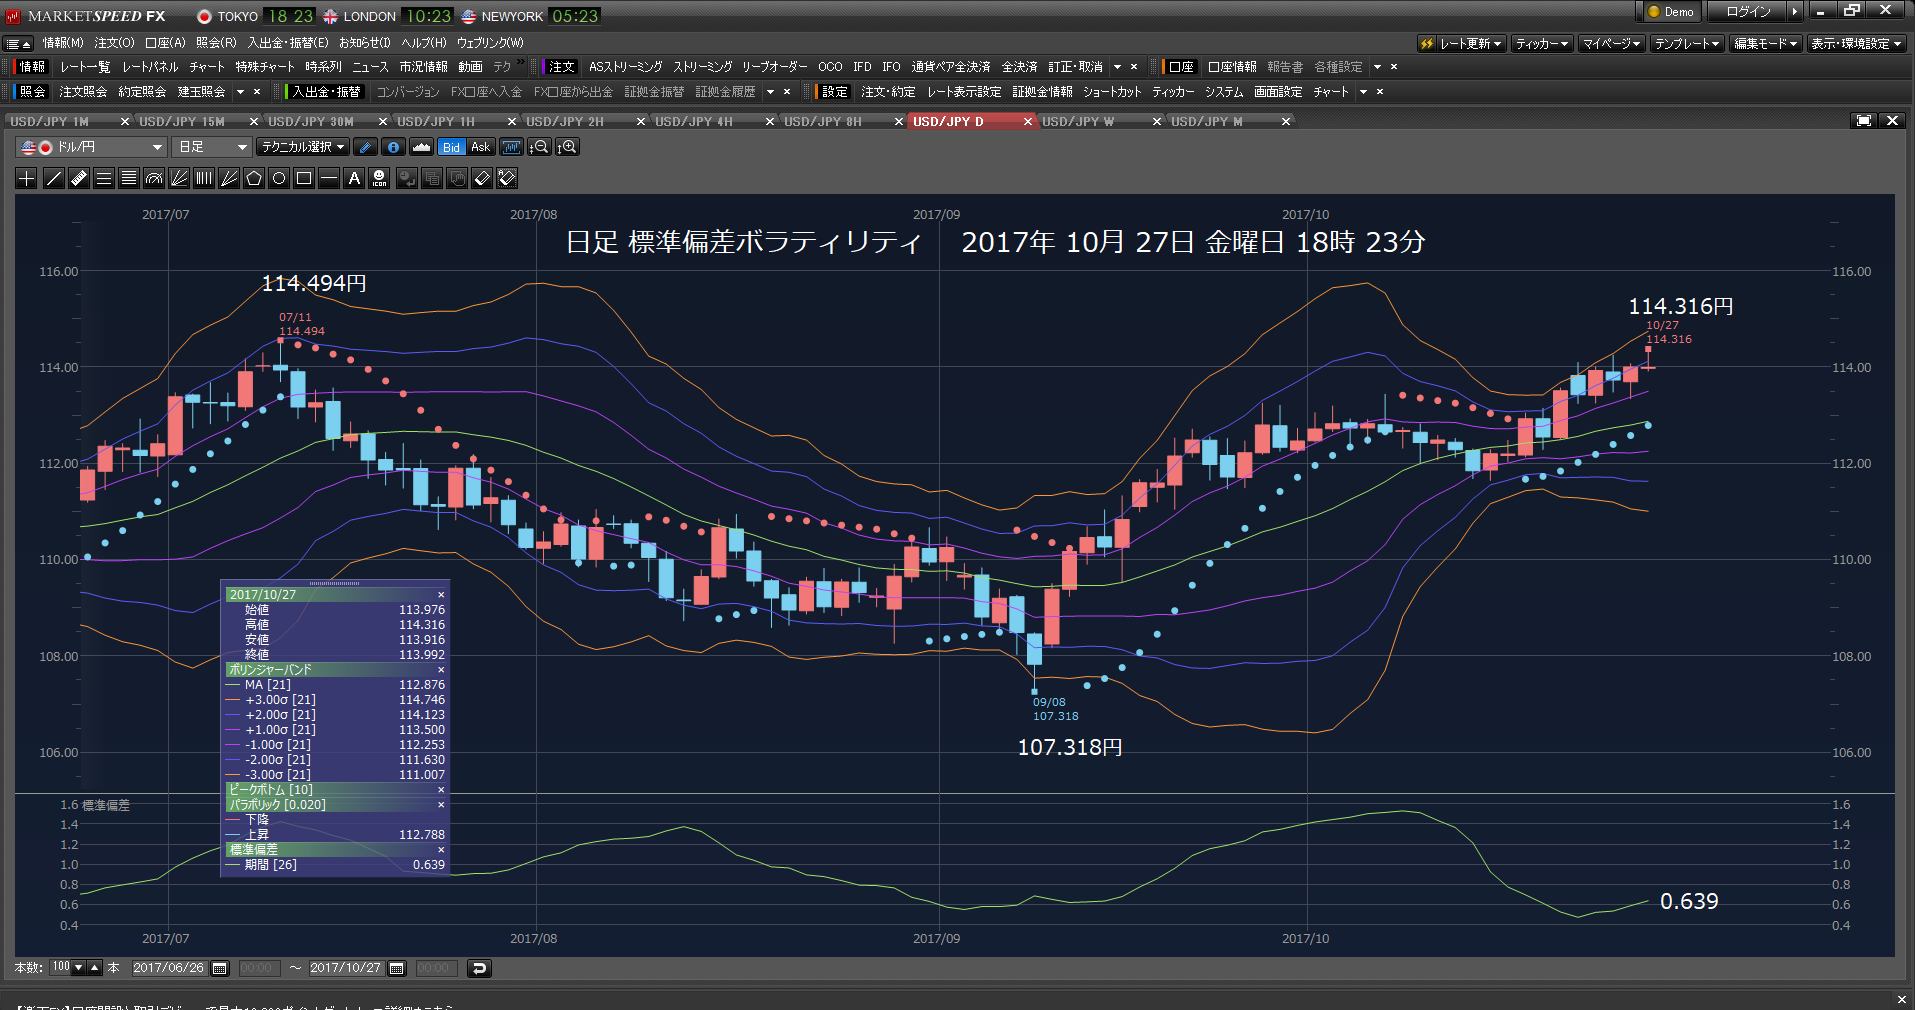Select the ruler measurement tool
Viewport: 1915px width, 1010px height.
(x=78, y=178)
